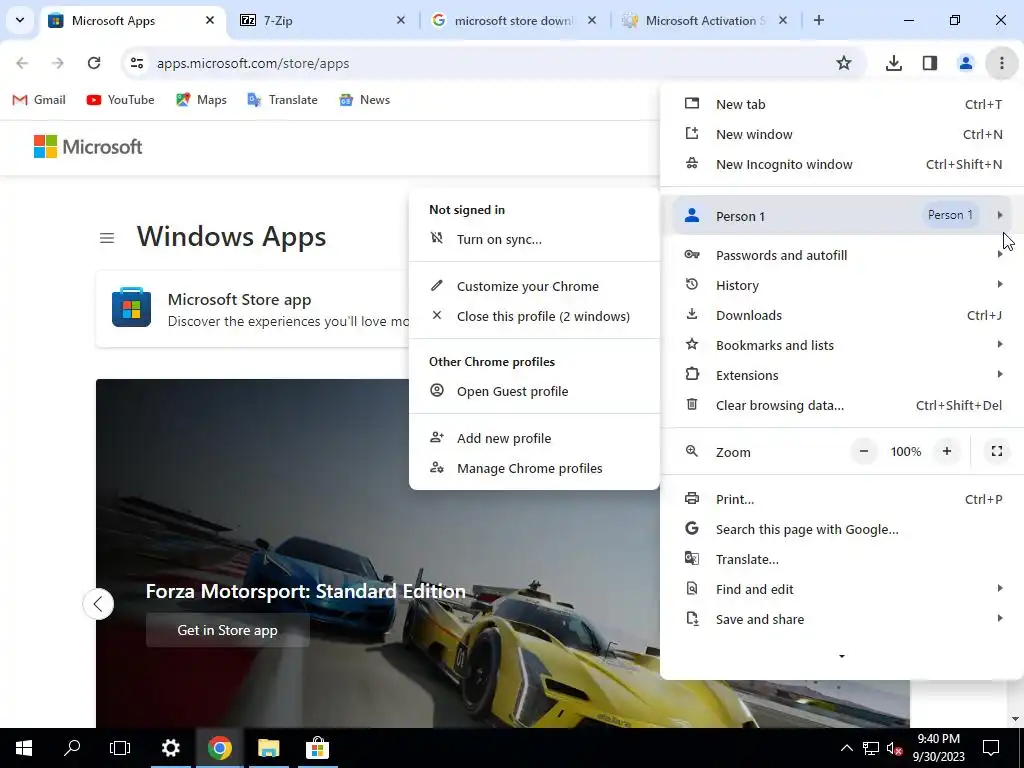This screenshot has width=1024, height=768.
Task: Open Manage Chrome profiles
Action: (534, 469)
